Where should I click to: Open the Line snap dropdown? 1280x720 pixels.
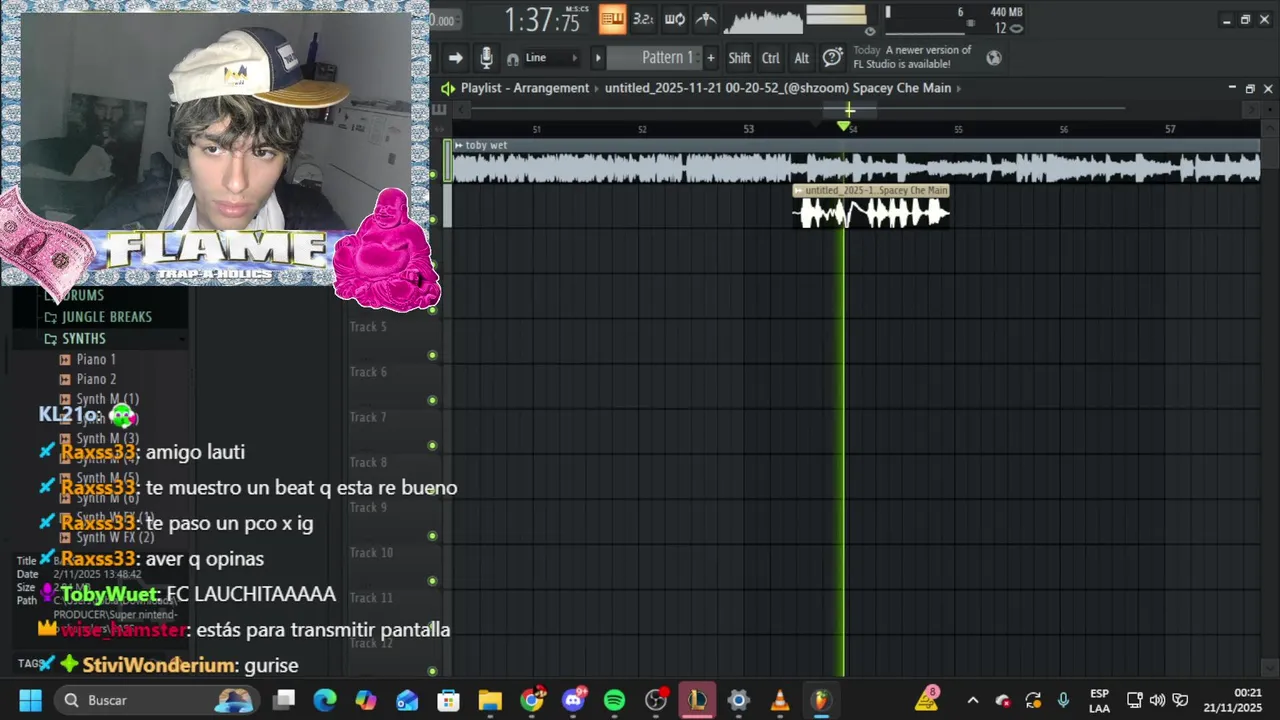(549, 58)
